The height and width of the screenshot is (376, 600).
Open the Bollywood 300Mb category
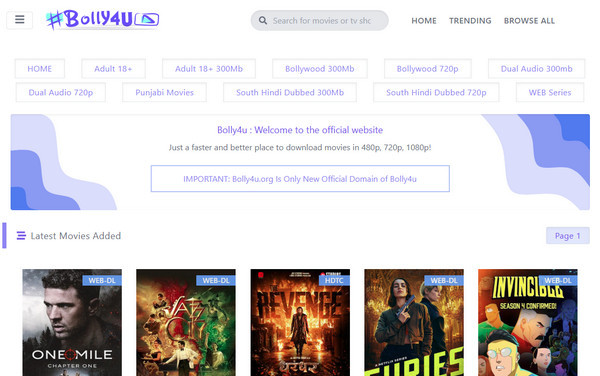[320, 69]
